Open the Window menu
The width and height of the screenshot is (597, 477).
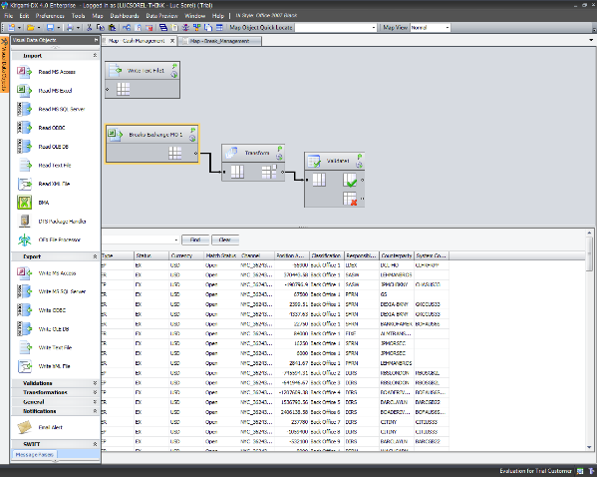point(195,16)
